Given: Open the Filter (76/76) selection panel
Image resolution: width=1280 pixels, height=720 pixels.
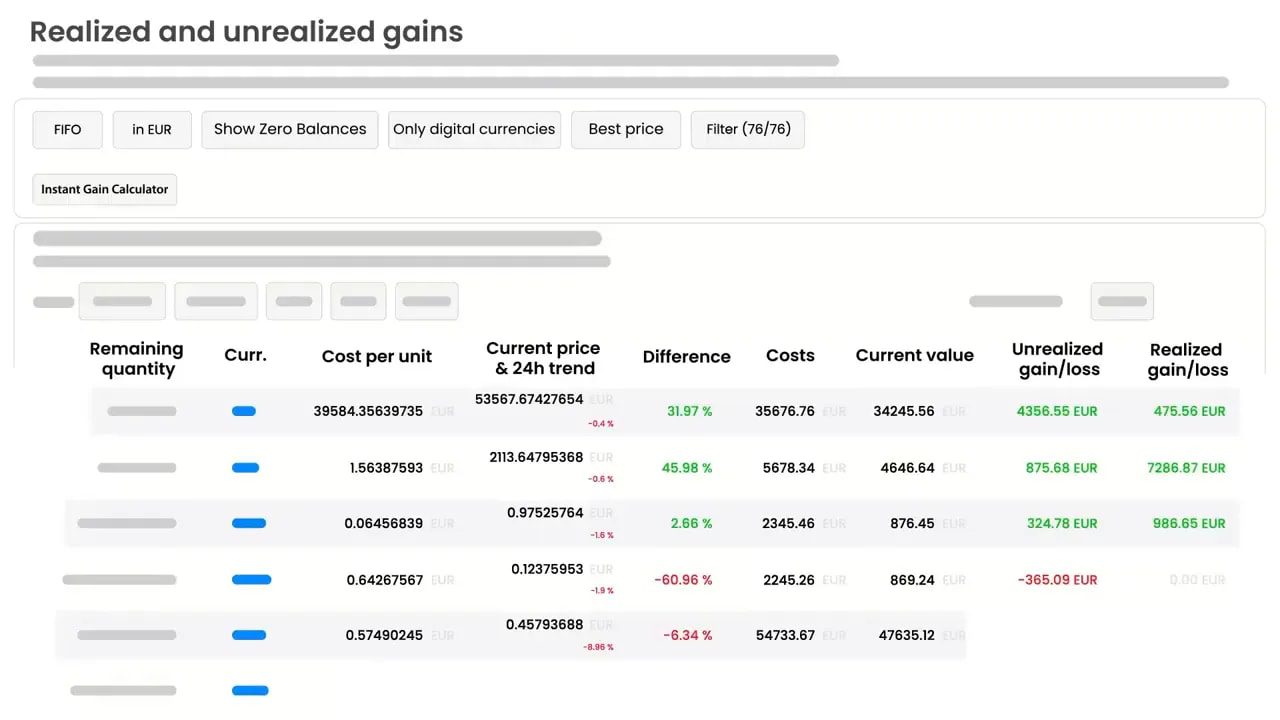Looking at the screenshot, I should pyautogui.click(x=747, y=129).
